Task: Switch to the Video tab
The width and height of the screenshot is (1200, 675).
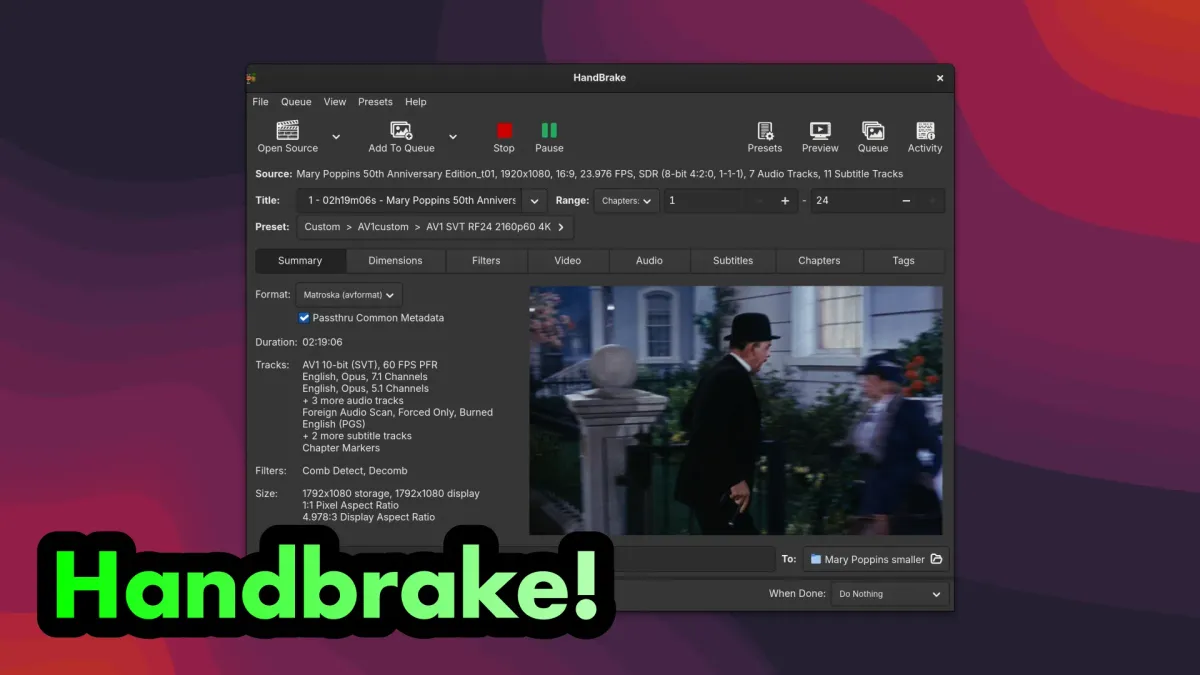Action: (x=567, y=260)
